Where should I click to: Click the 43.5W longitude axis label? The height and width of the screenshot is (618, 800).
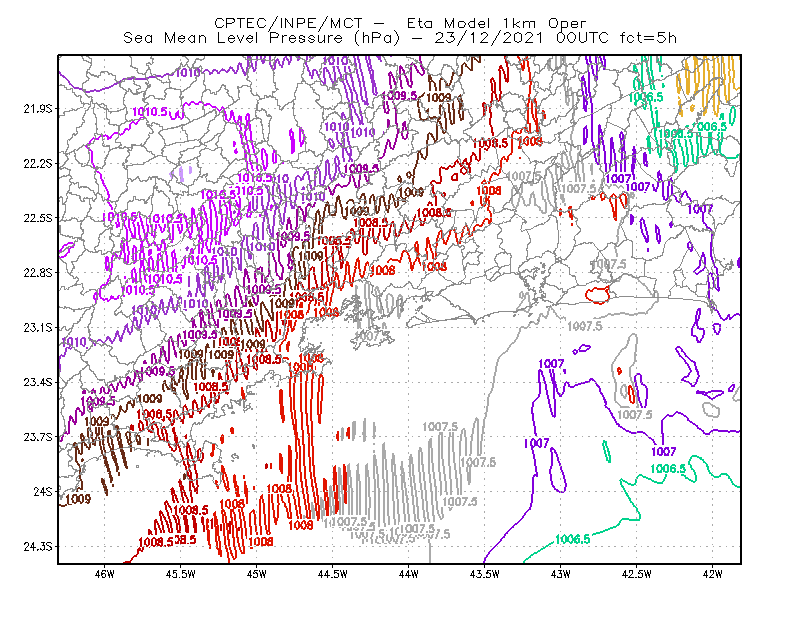coord(484,574)
